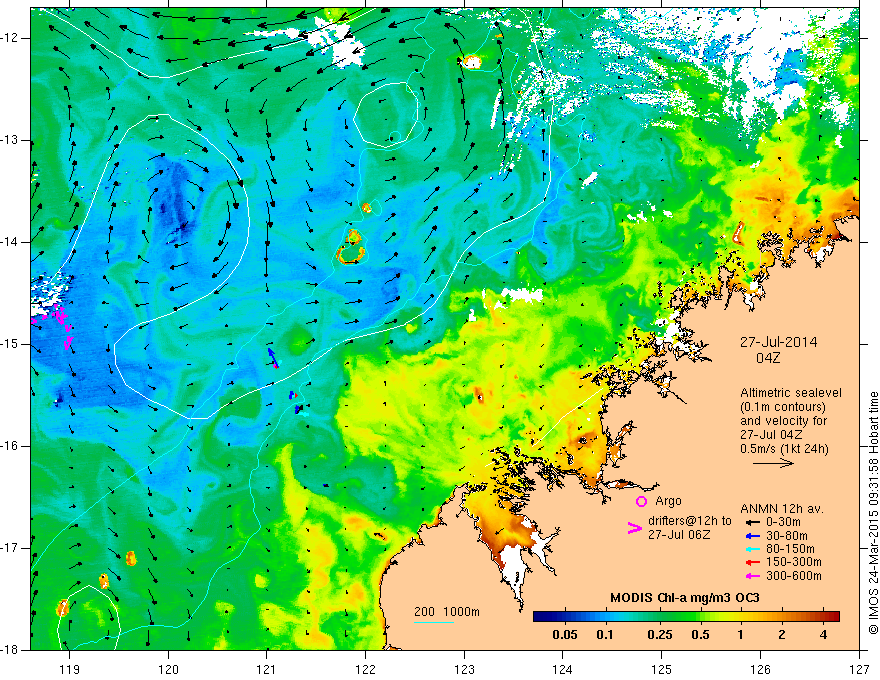Click the magenta drifters chevron symbol in legend

634,528
